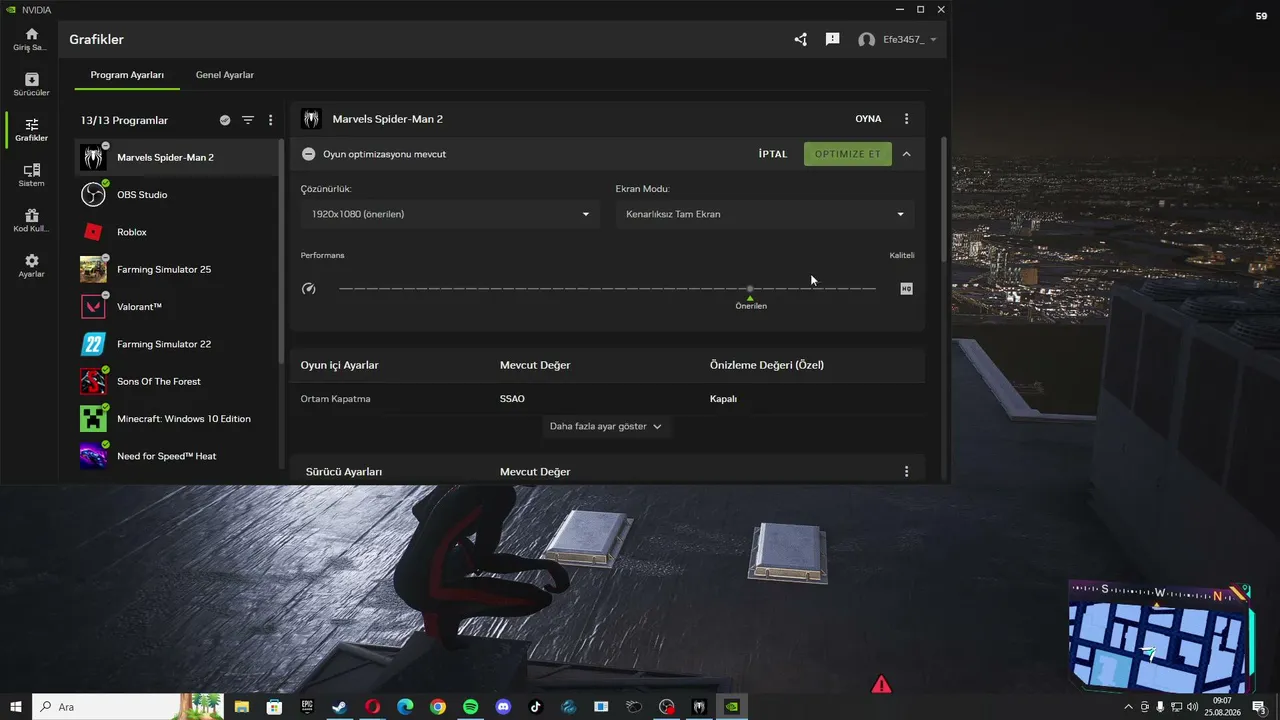Open TikTok from the taskbar
This screenshot has width=1280, height=720.
[x=536, y=707]
